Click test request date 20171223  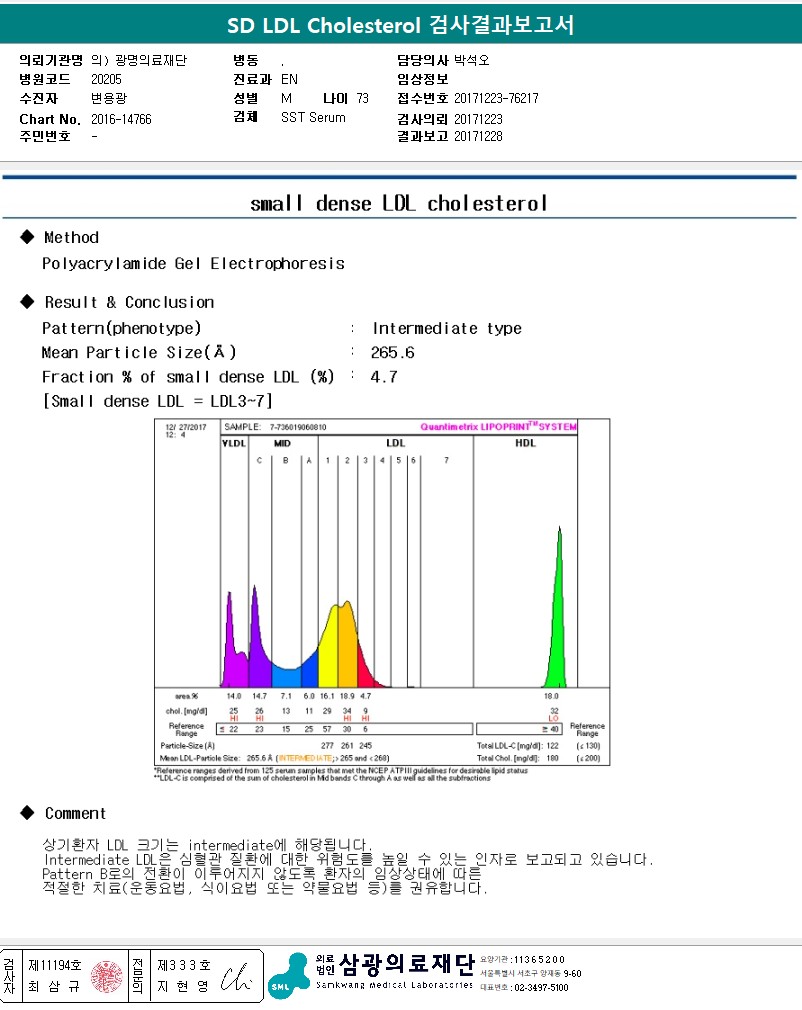[x=478, y=119]
